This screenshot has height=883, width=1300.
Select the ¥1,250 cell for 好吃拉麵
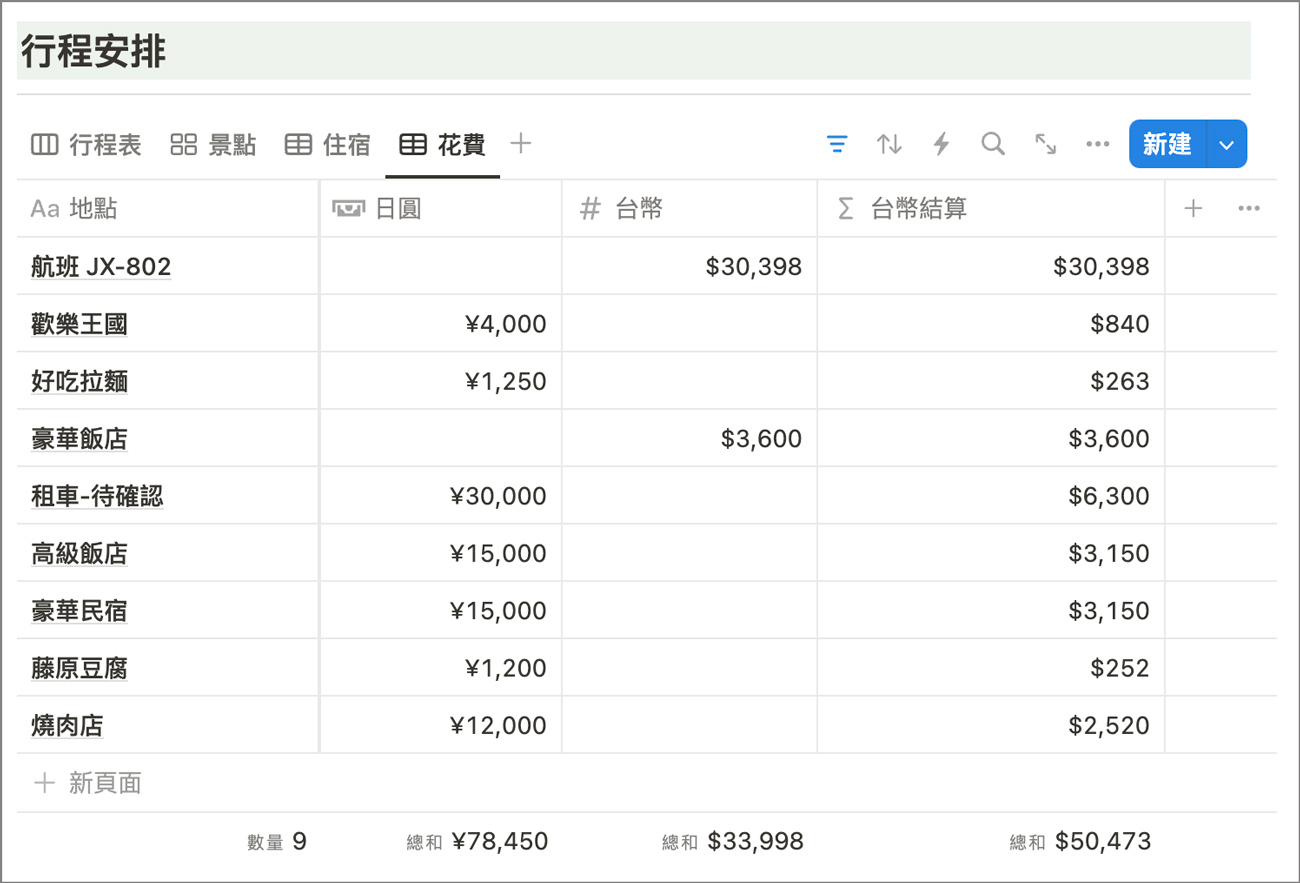[x=440, y=380]
